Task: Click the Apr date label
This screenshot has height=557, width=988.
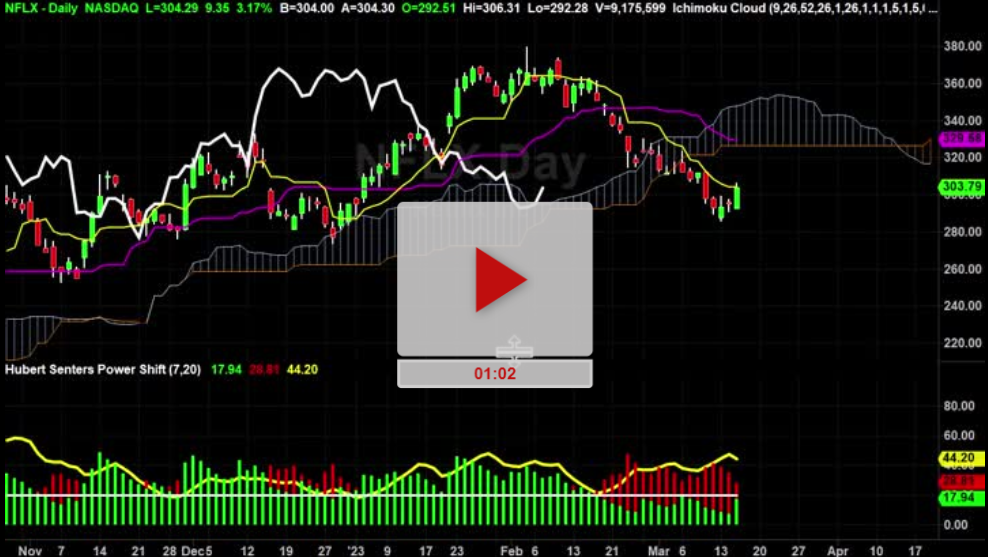Action: click(837, 551)
